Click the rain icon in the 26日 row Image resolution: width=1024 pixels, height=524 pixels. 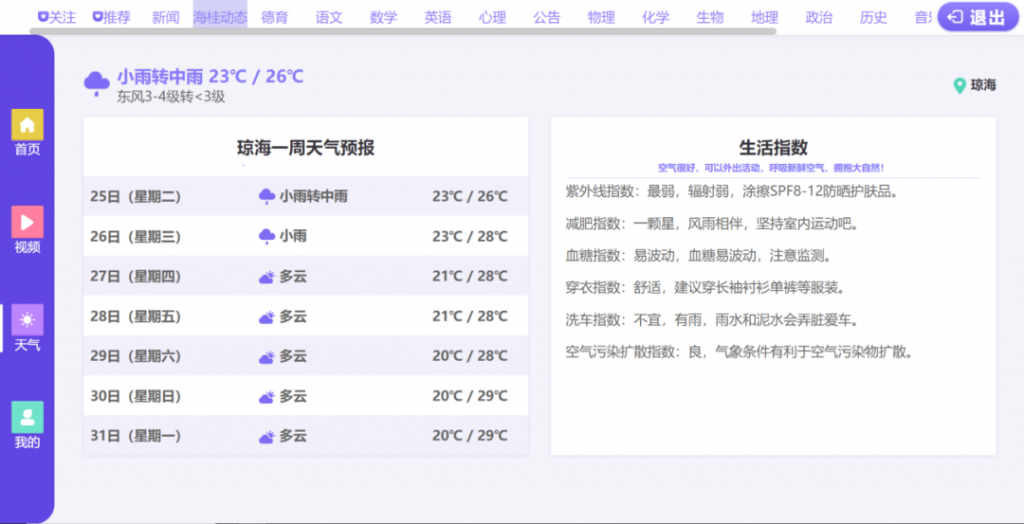(x=266, y=237)
